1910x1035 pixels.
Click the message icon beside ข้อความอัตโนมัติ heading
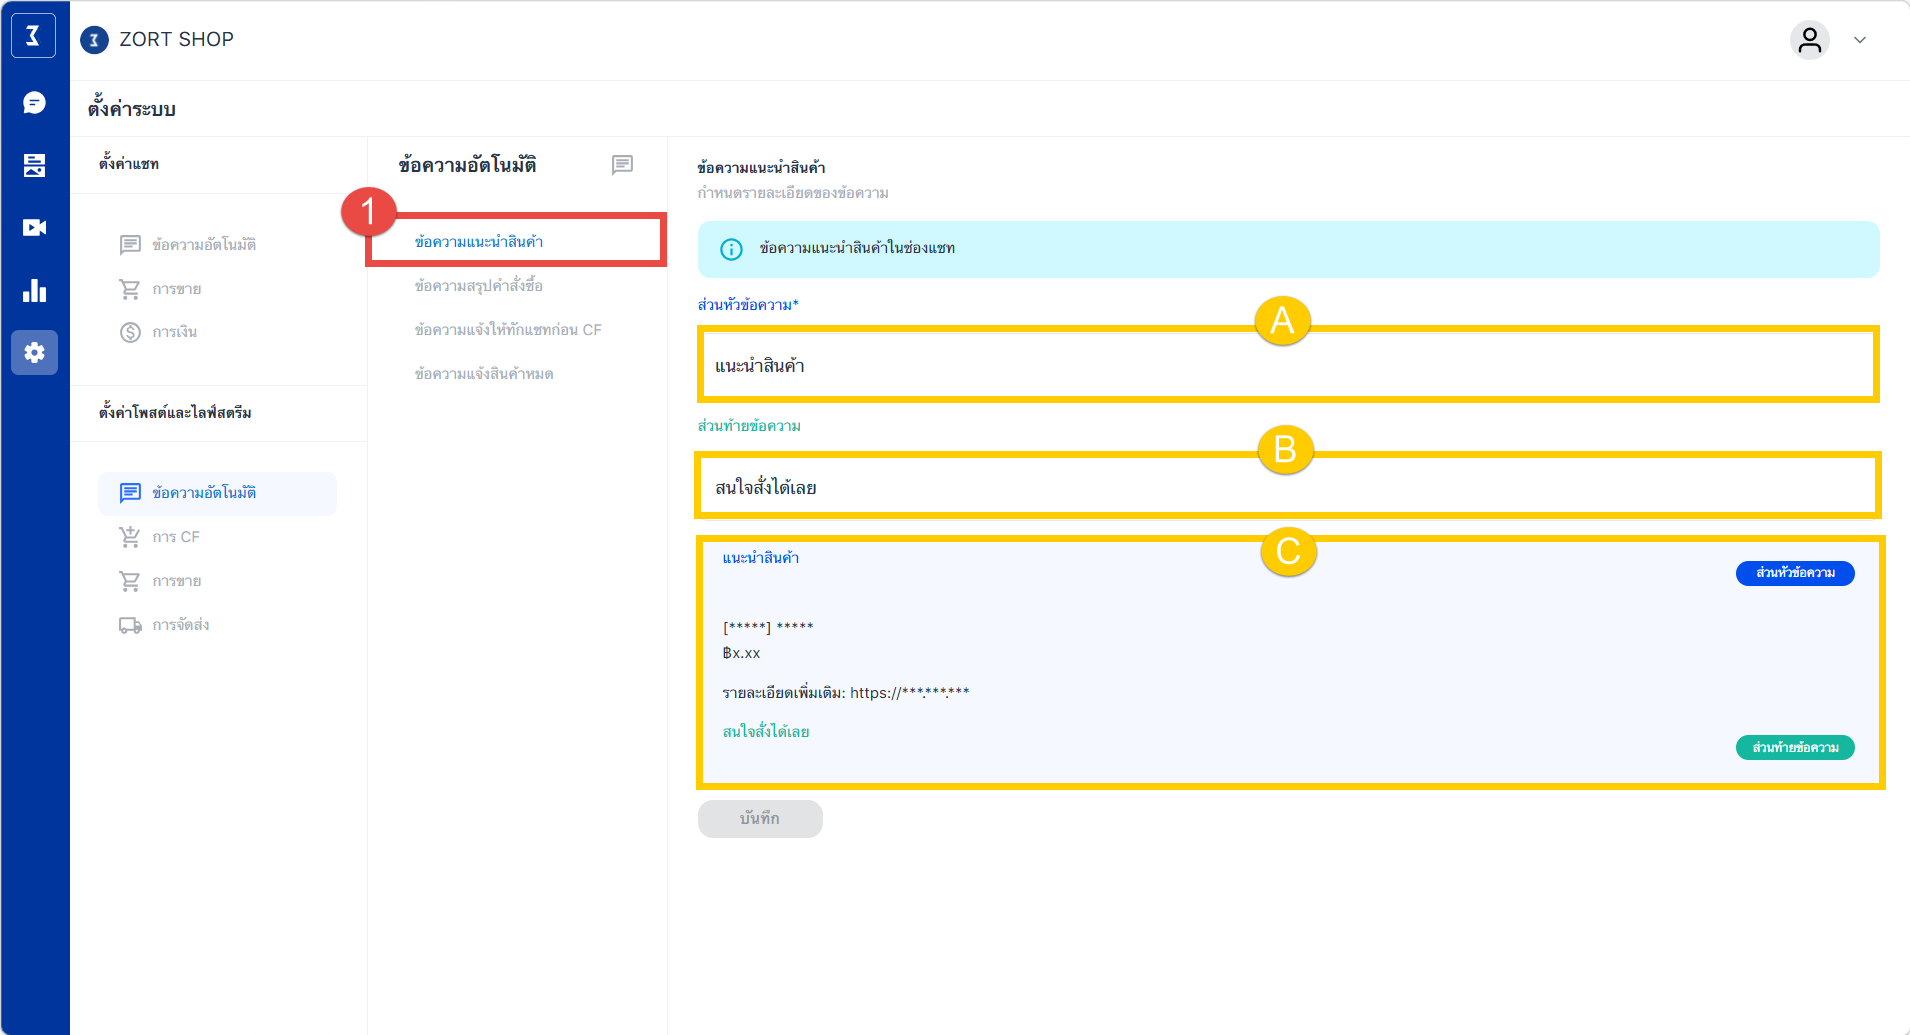point(622,165)
